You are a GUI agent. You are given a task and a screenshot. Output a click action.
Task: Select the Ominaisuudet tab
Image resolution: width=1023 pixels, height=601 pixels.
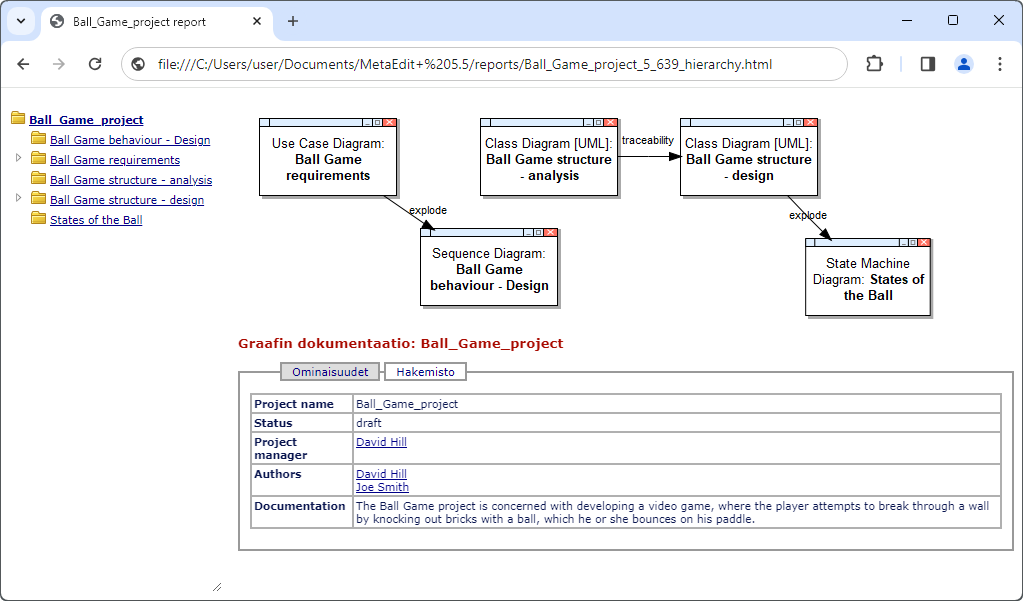329,371
